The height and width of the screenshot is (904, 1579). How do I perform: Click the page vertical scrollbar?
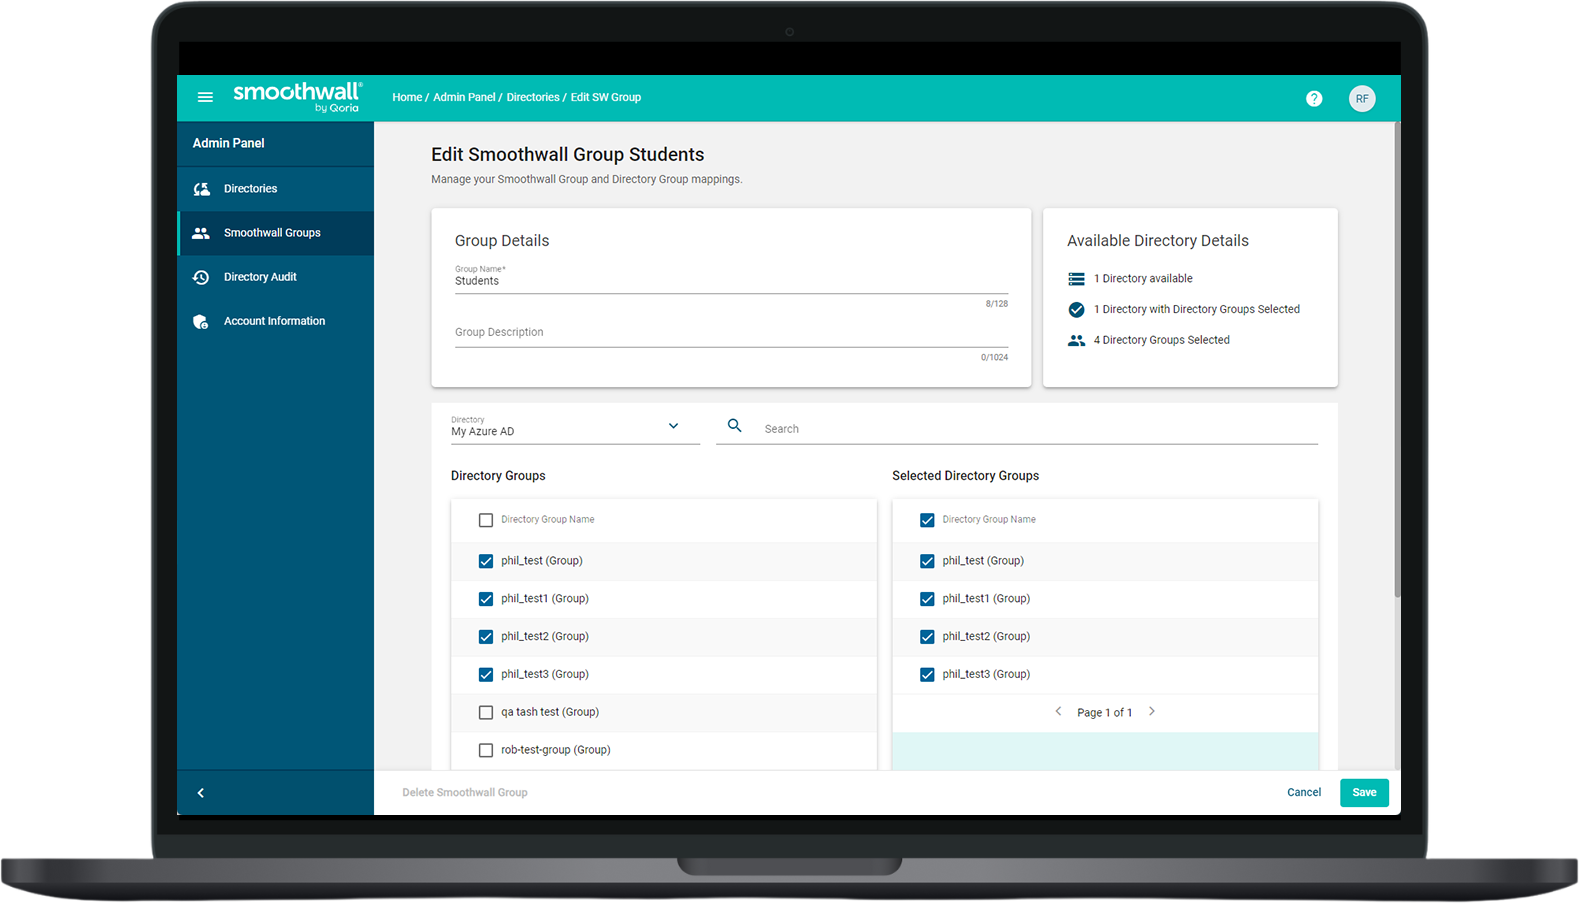pos(1397,360)
